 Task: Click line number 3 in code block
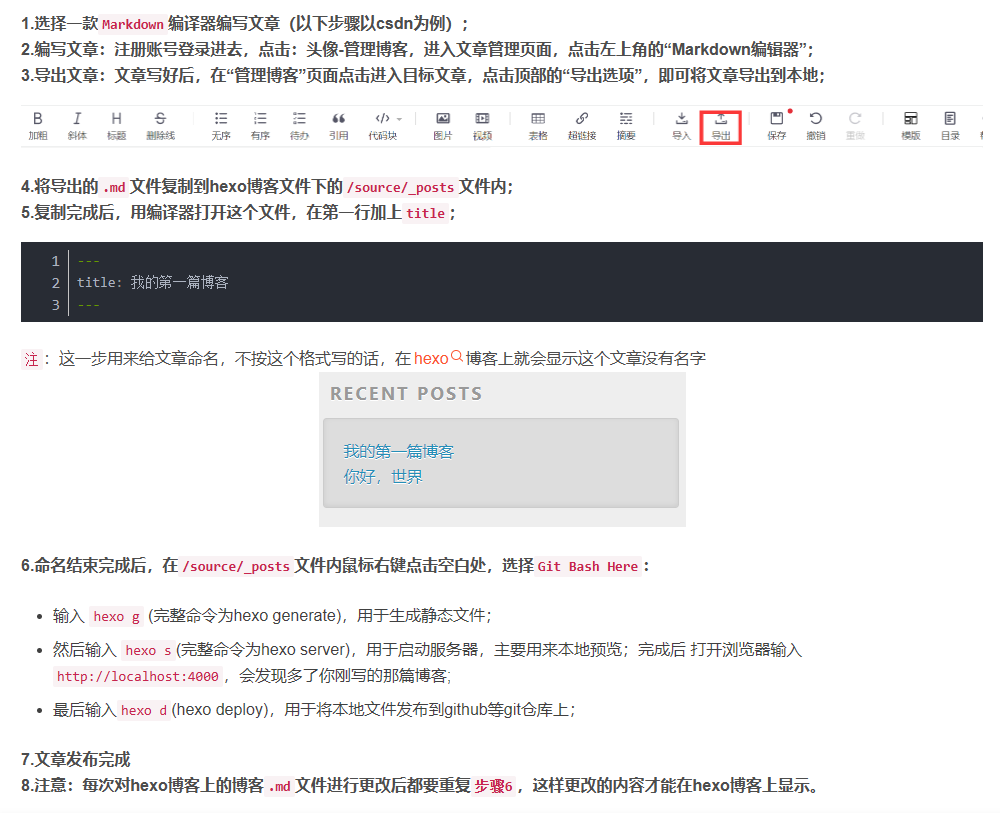[55, 305]
